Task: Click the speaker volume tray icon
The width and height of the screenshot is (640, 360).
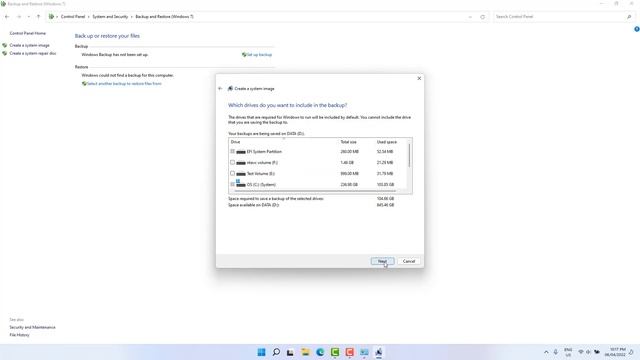Action: tap(589, 352)
